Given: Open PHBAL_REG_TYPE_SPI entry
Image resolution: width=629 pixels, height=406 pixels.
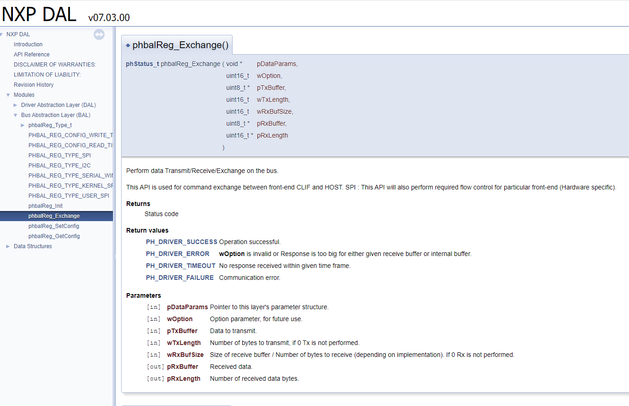Looking at the screenshot, I should (60, 155).
